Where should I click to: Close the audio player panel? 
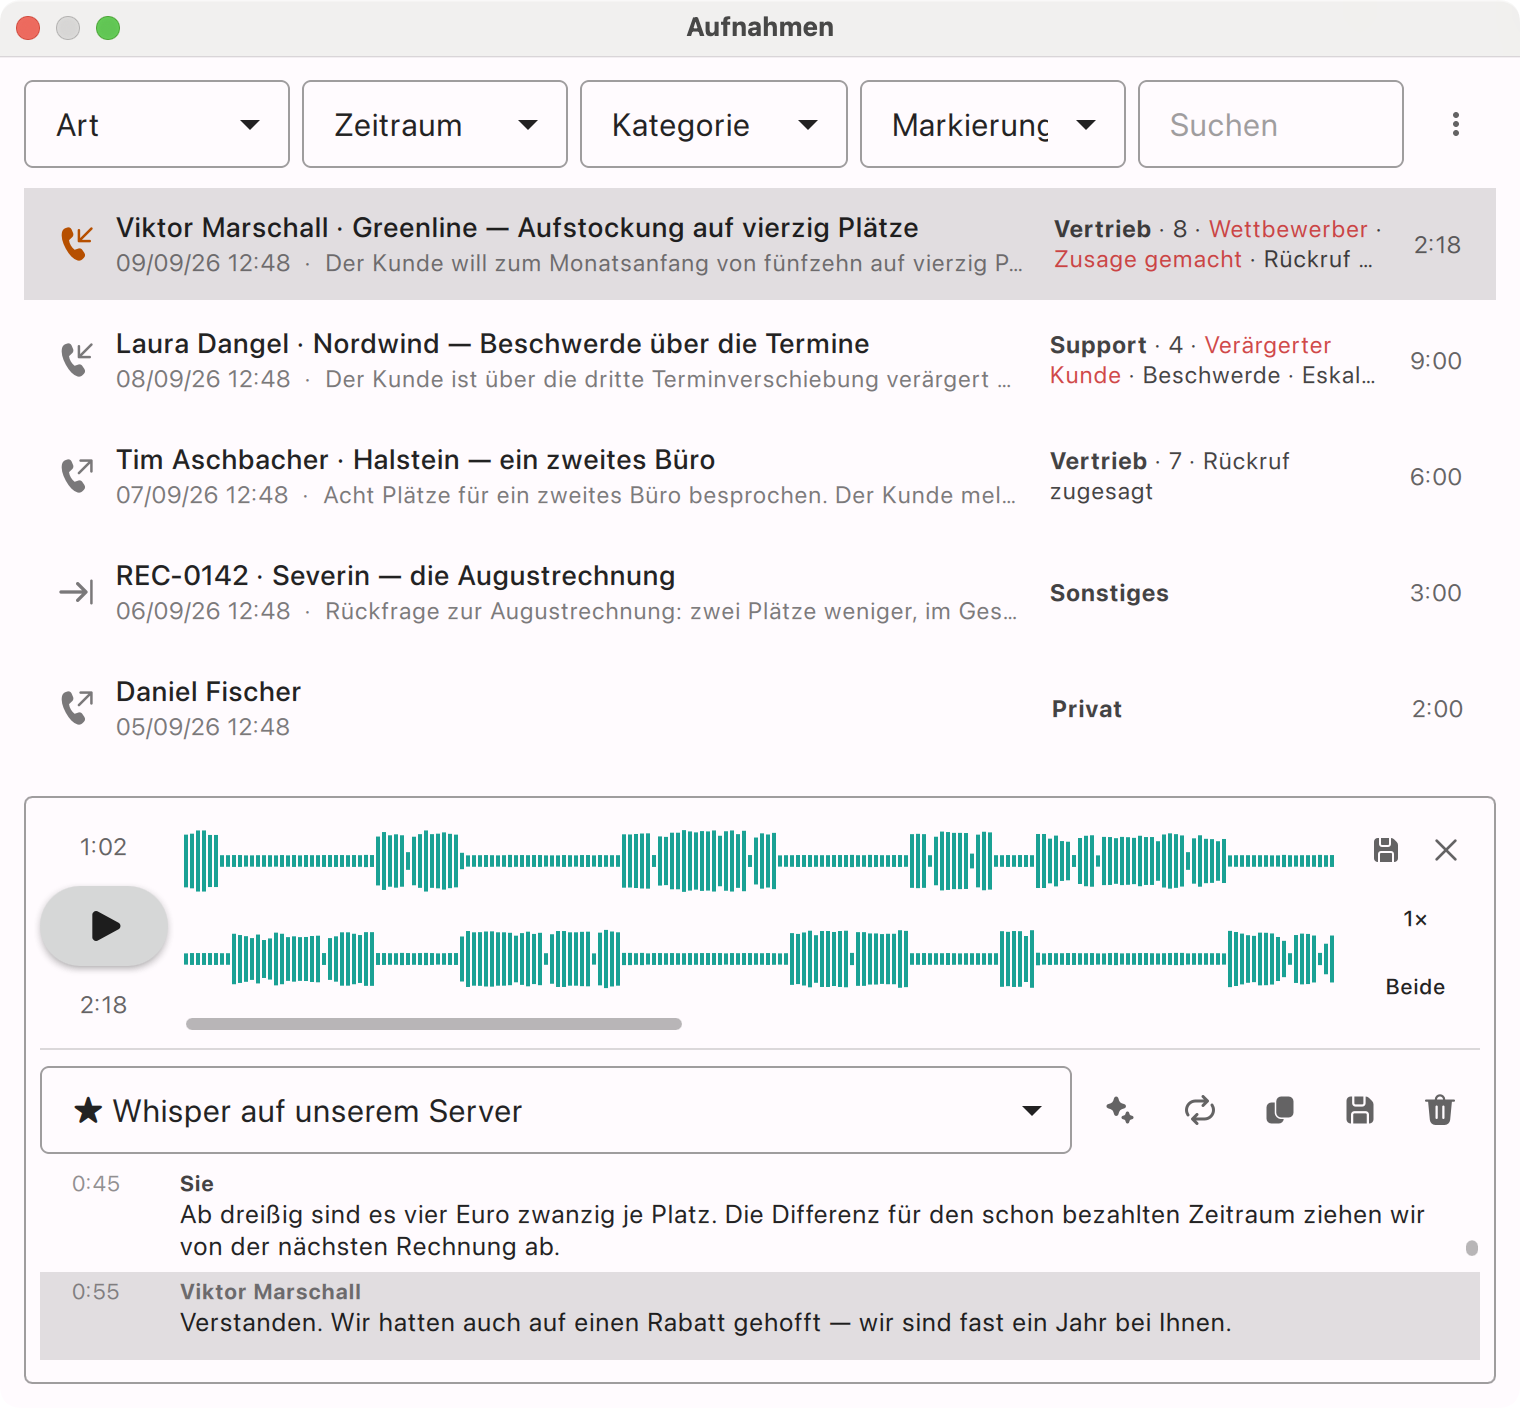pyautogui.click(x=1446, y=850)
